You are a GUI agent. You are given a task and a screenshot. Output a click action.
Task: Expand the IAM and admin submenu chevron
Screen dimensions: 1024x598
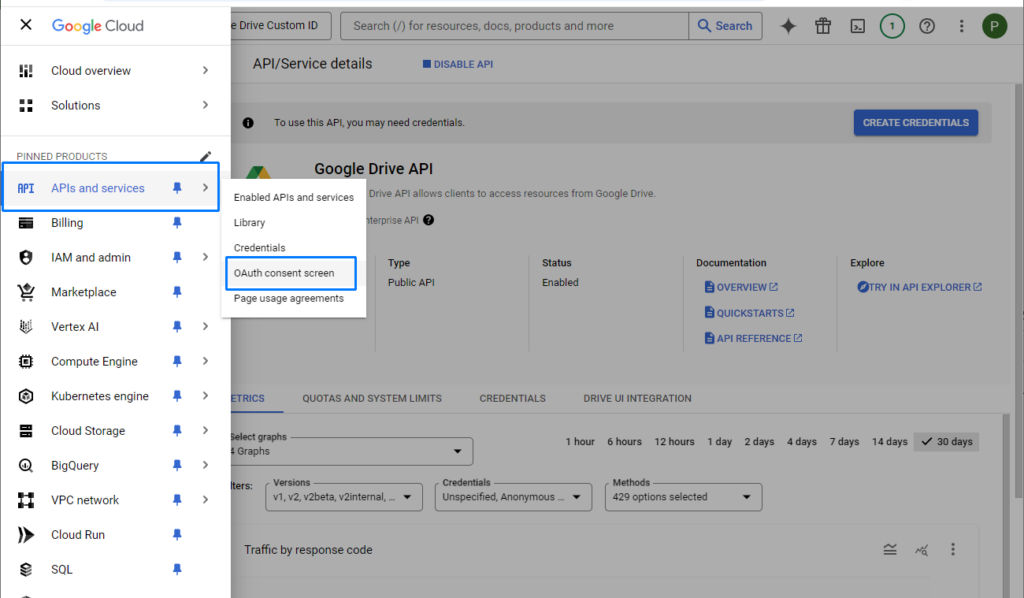tap(206, 257)
